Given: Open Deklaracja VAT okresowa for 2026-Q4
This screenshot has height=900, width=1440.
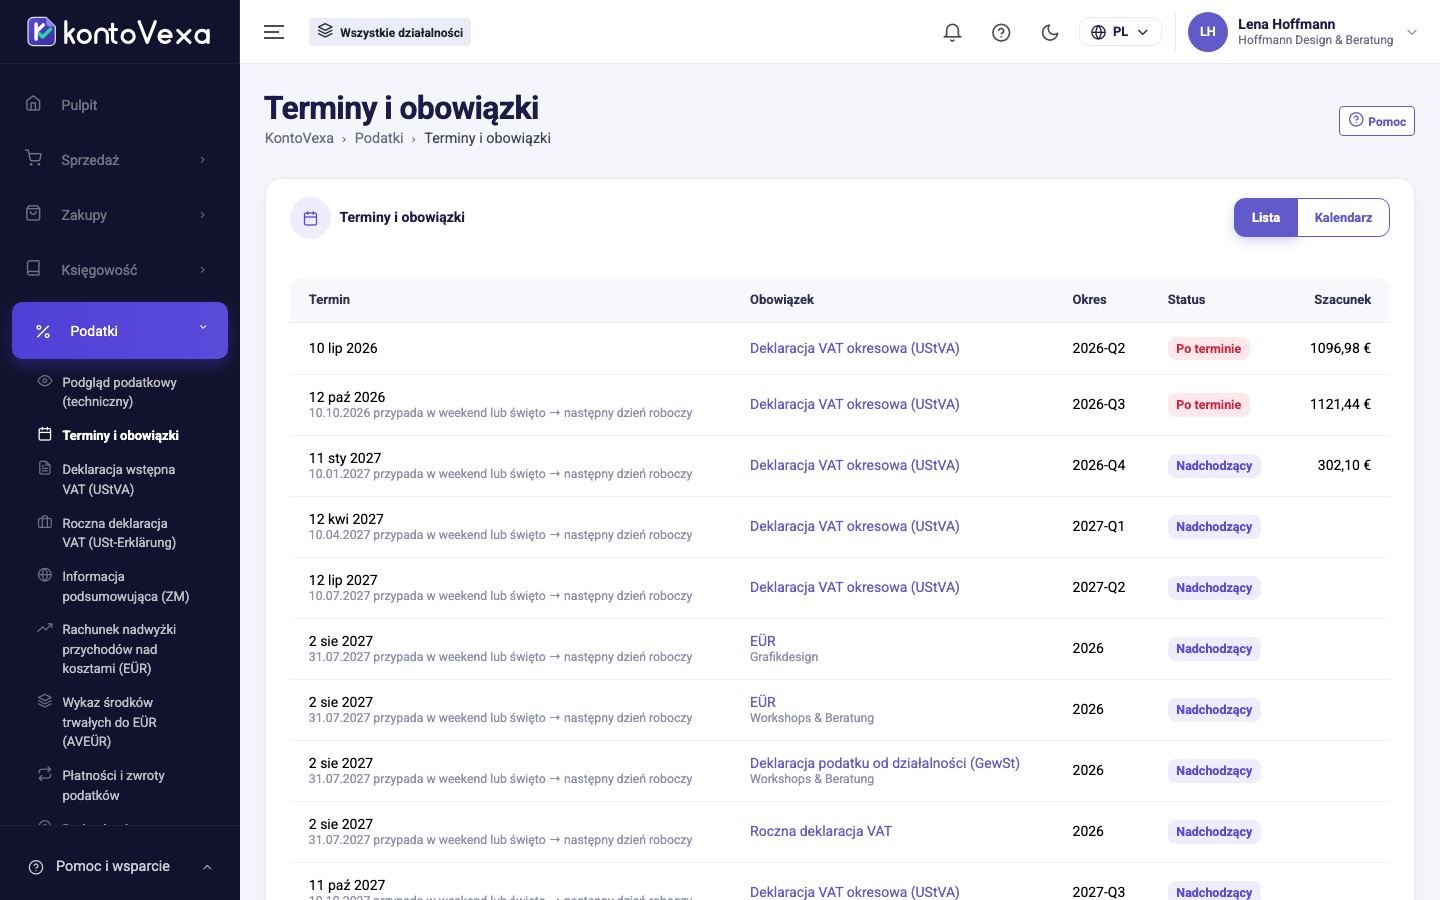Looking at the screenshot, I should pos(855,465).
